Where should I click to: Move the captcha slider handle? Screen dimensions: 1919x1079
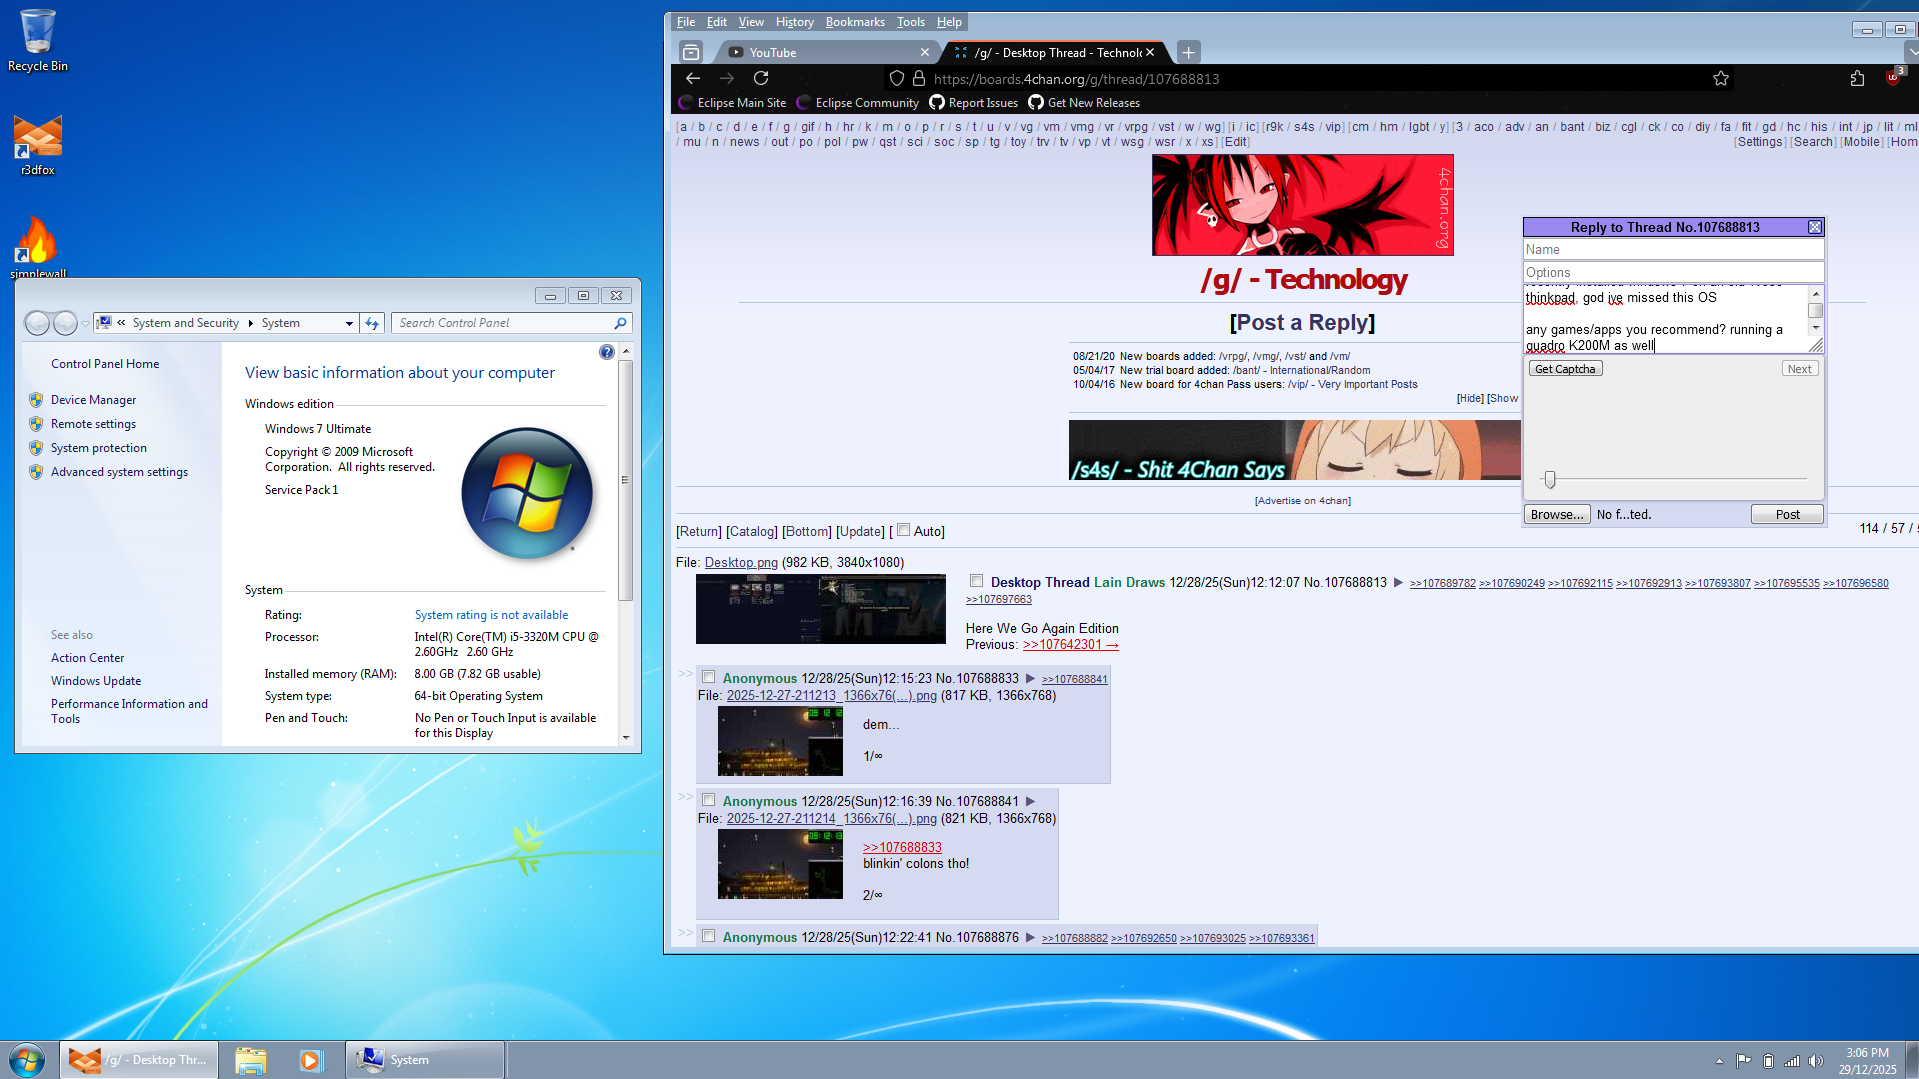1549,480
